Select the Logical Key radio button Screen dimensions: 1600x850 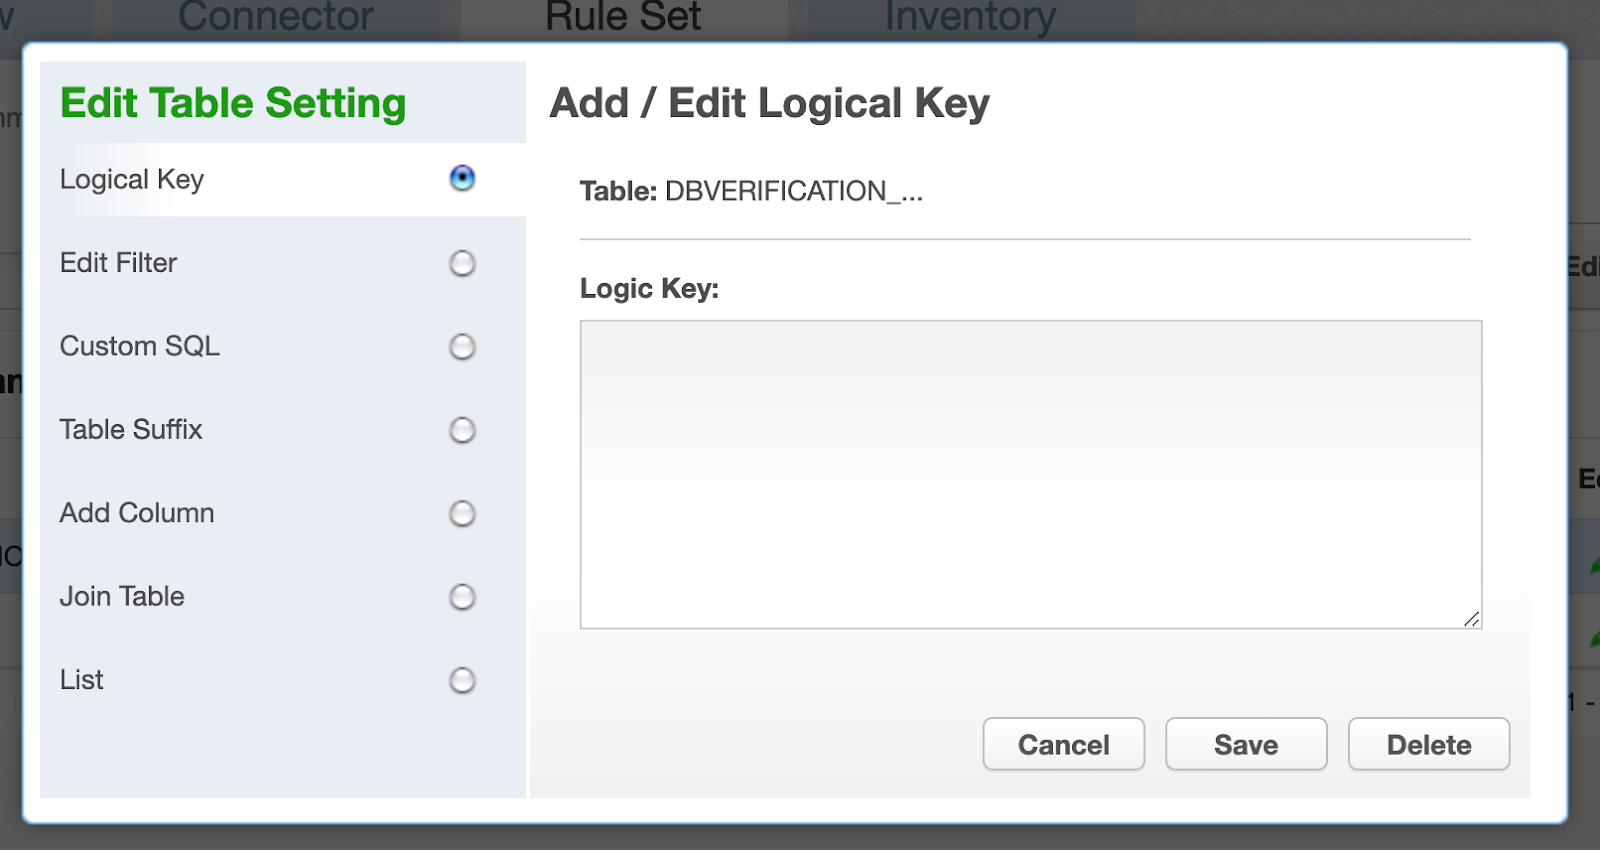coord(462,178)
